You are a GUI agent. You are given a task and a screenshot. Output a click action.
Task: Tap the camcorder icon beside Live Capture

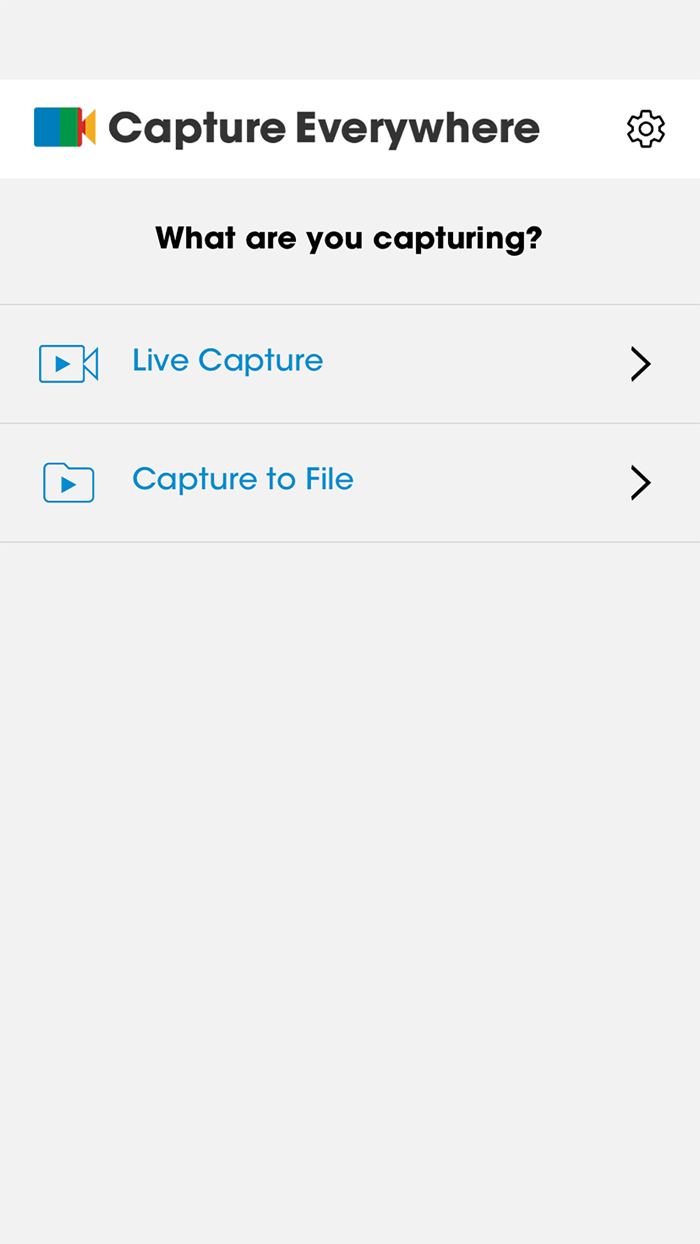click(x=67, y=363)
